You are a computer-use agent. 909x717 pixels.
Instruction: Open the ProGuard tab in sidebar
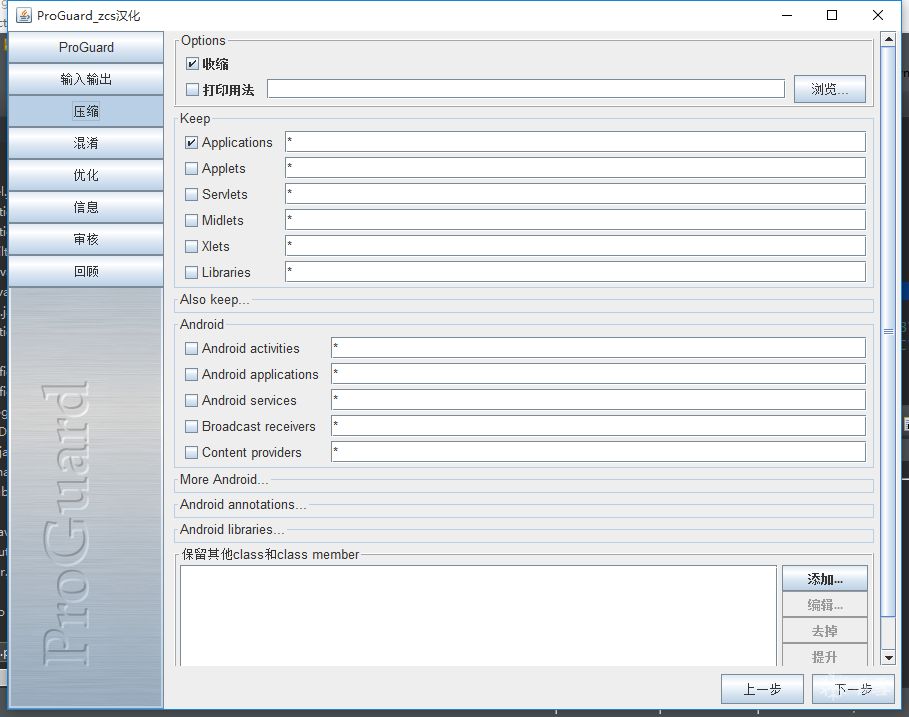pos(86,48)
